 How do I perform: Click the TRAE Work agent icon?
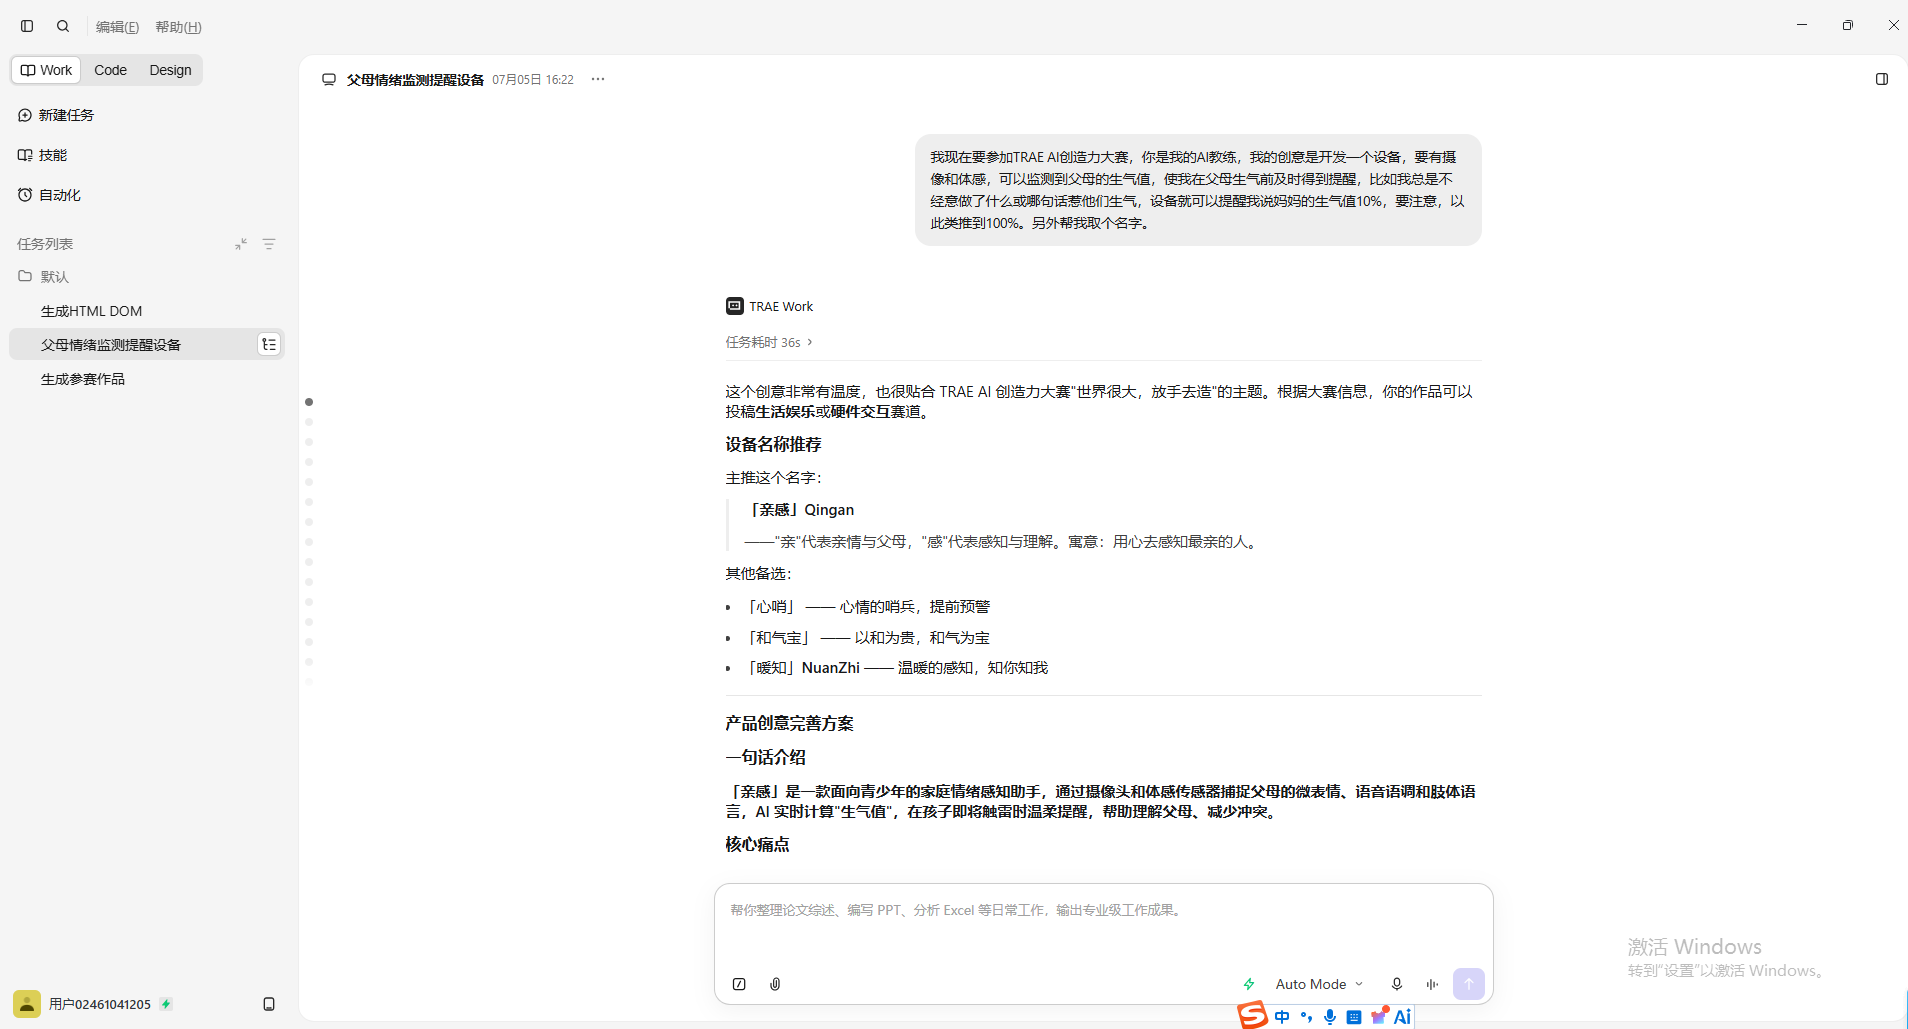point(735,306)
